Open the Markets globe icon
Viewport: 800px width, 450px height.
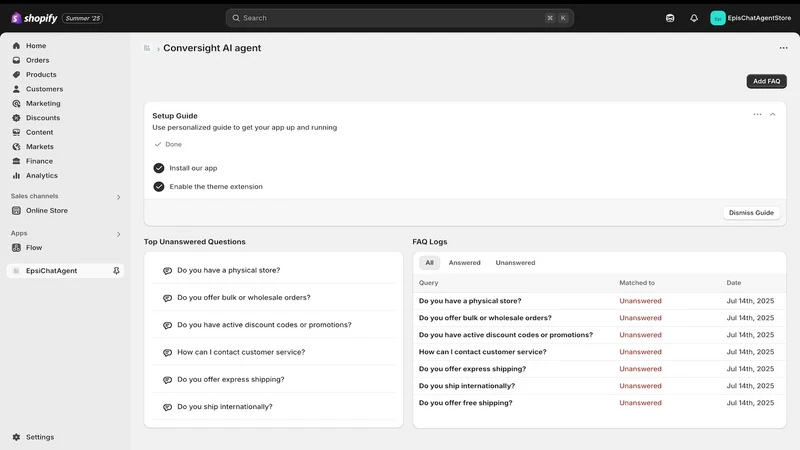click(16, 146)
